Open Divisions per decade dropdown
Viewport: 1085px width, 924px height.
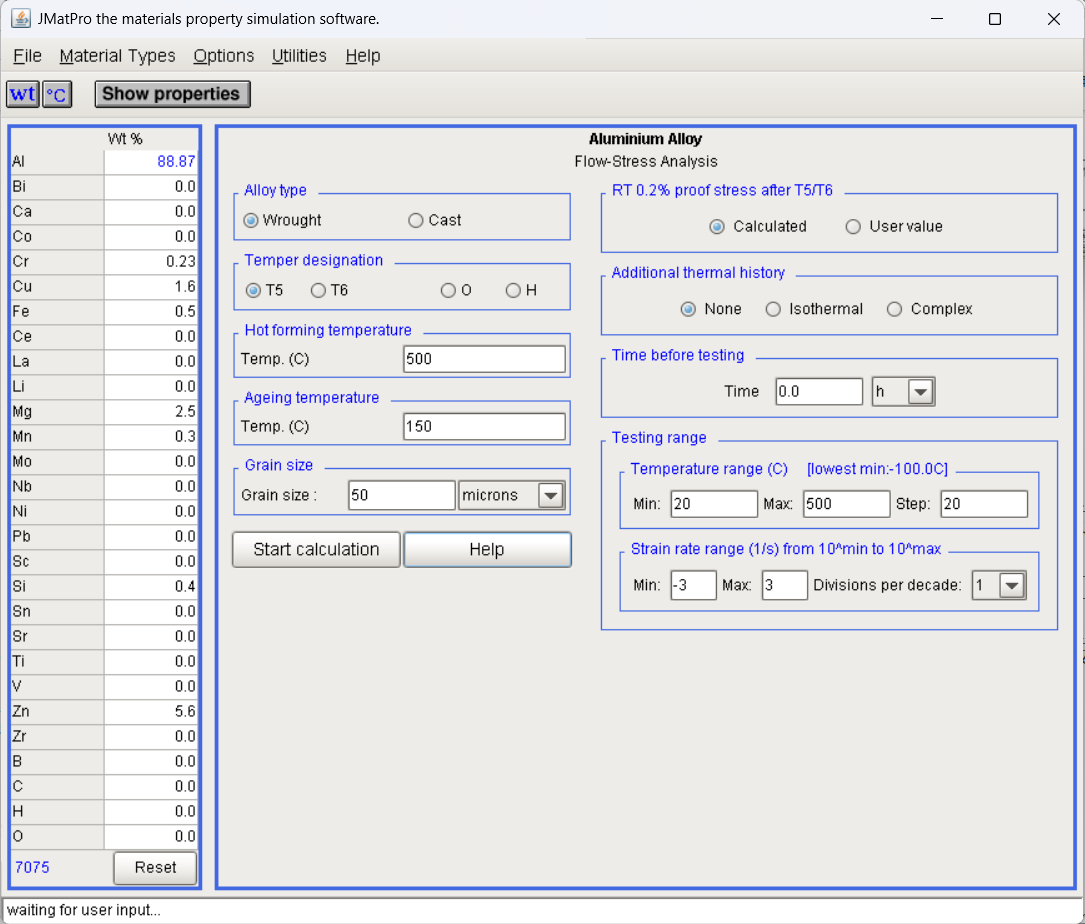[1012, 586]
